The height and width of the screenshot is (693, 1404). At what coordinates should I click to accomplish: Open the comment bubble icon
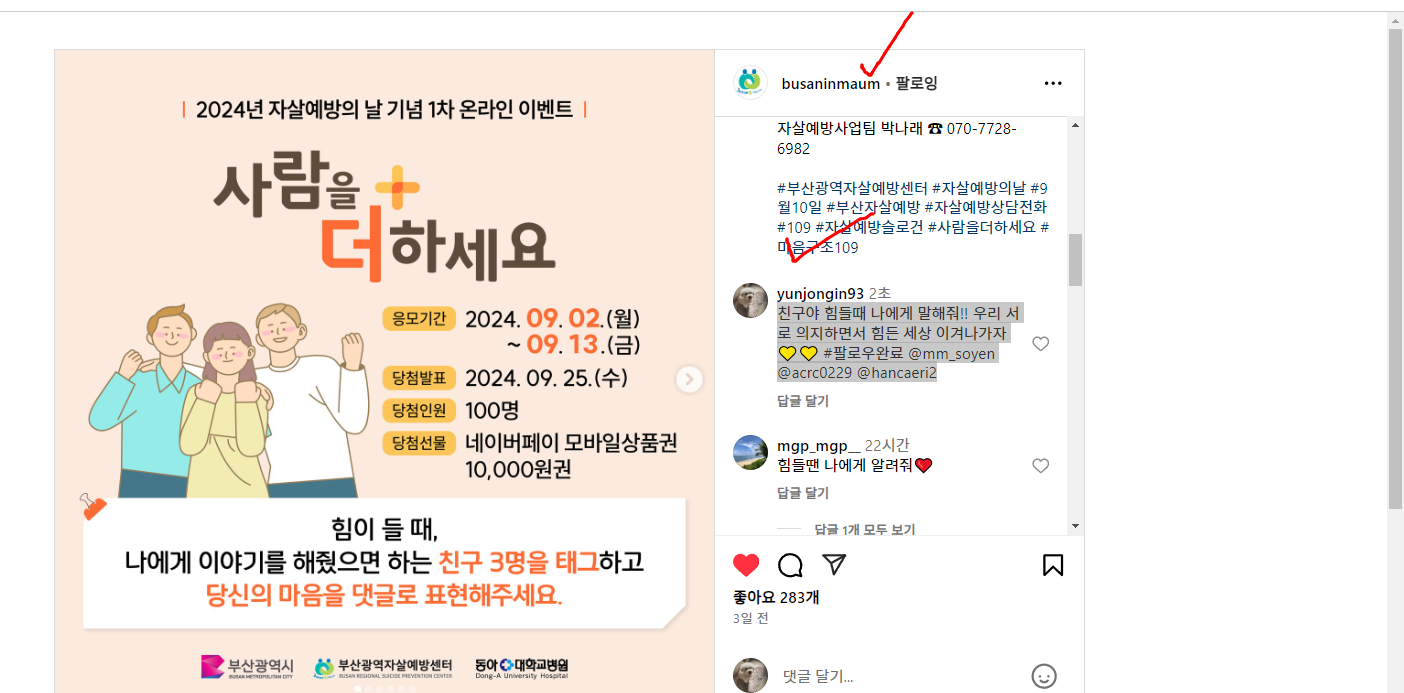click(x=790, y=565)
